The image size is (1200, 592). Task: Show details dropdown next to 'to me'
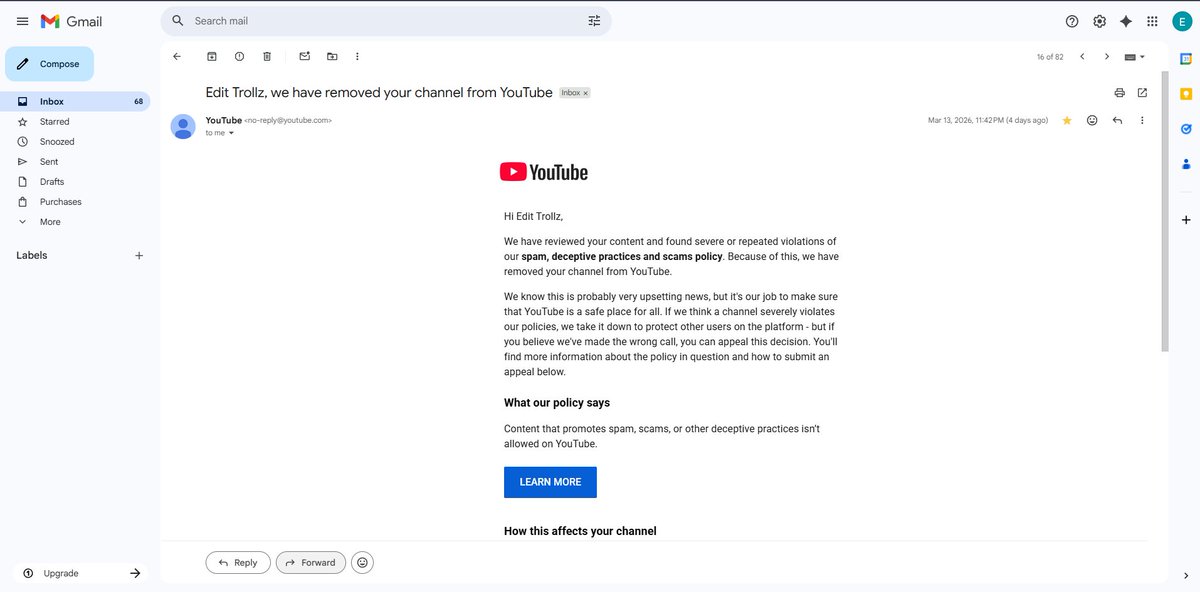(231, 133)
